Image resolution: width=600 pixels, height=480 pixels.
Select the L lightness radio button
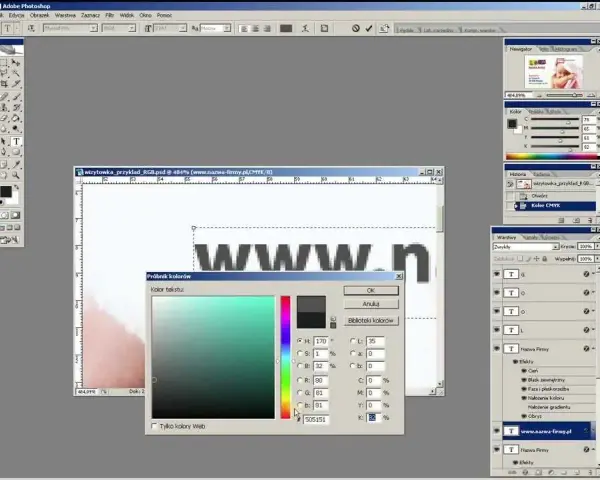pos(353,341)
